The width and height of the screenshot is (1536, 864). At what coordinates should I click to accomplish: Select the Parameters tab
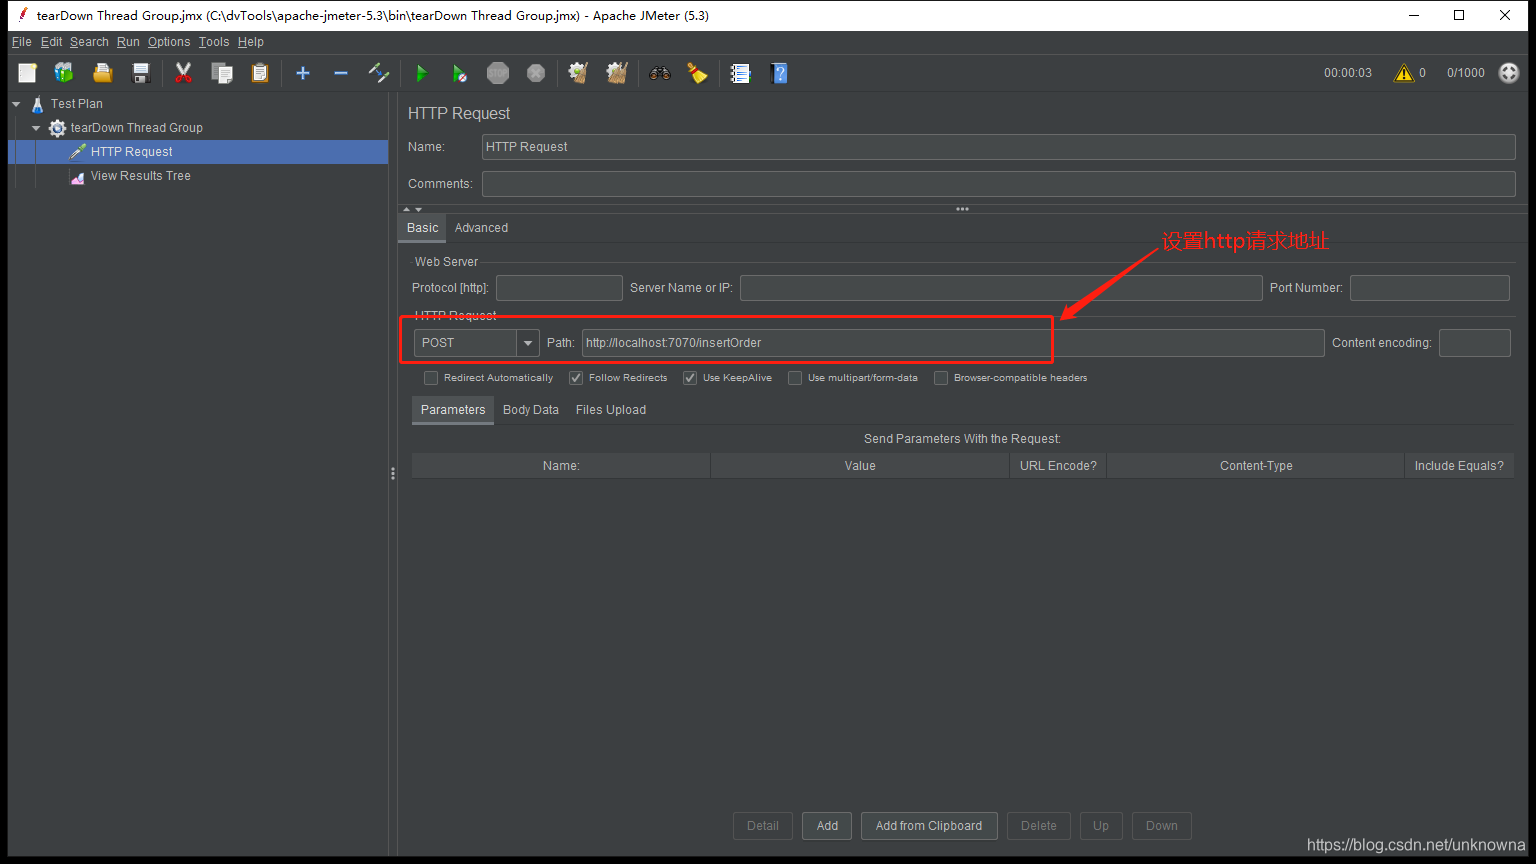(453, 410)
